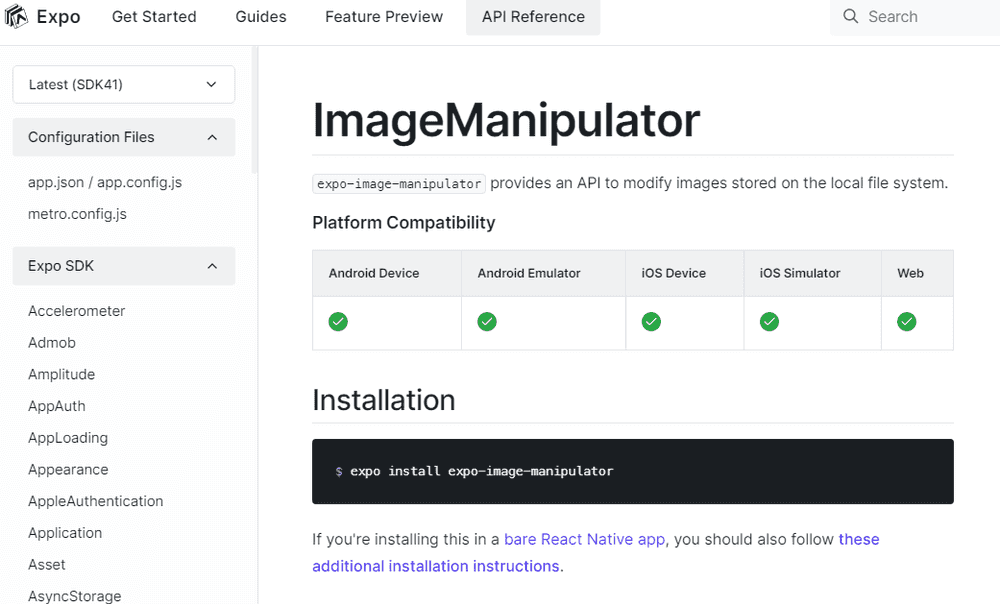This screenshot has width=1000, height=604.
Task: Open the Latest (SDK41) version dropdown
Action: 124,84
